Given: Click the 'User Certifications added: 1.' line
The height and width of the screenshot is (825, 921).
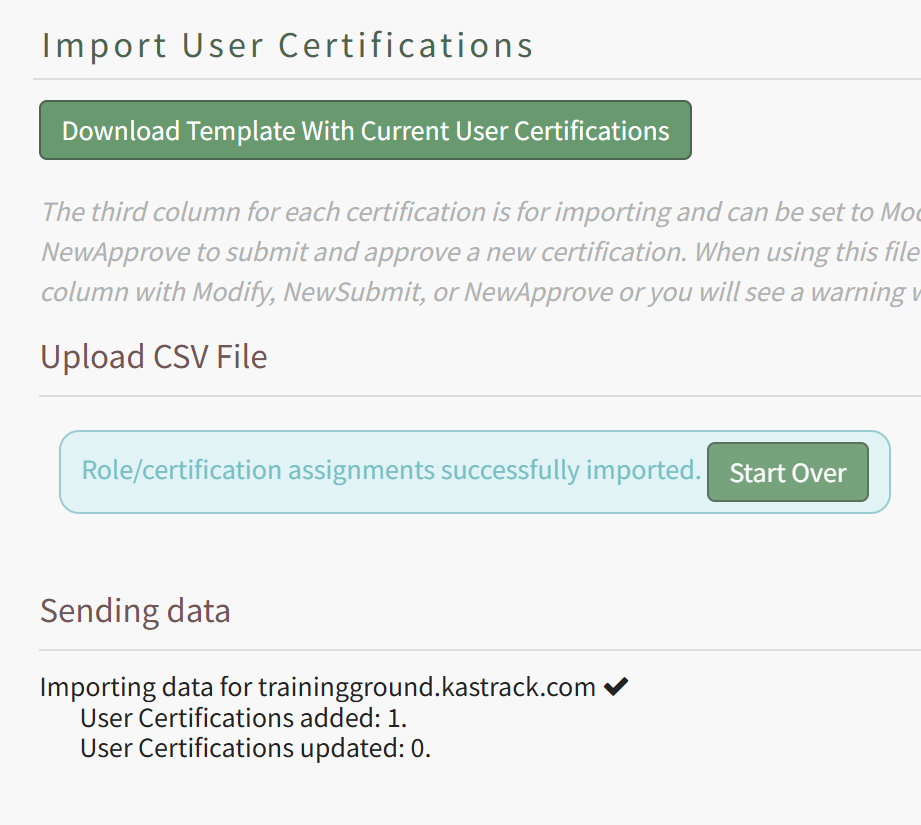Looking at the screenshot, I should click(243, 718).
